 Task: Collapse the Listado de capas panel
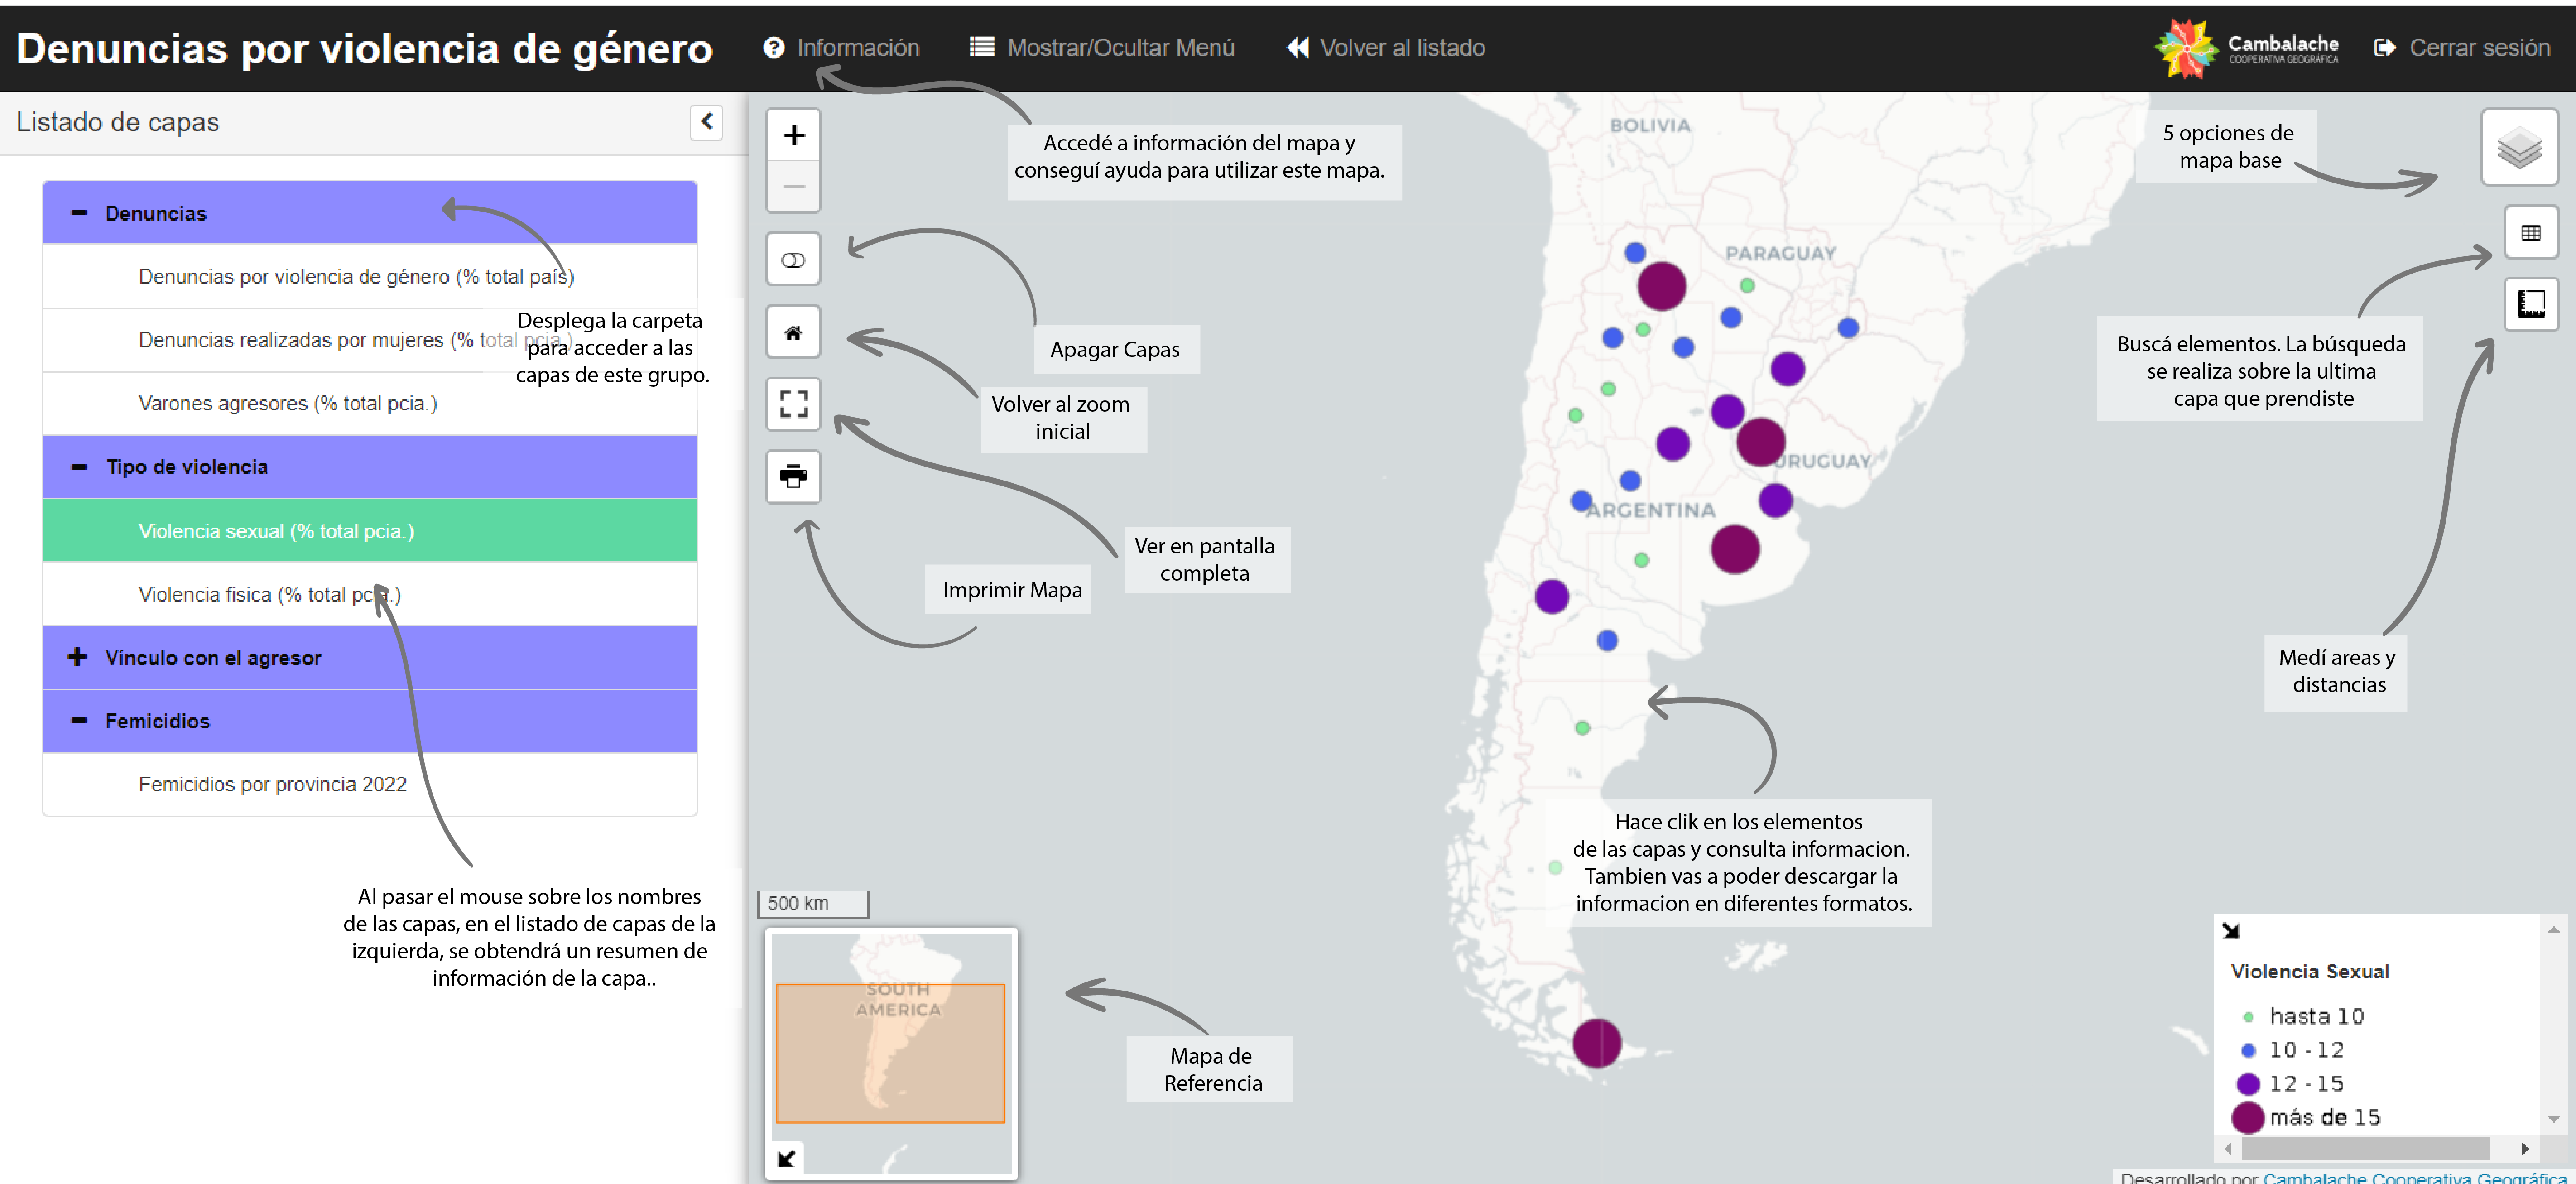click(706, 122)
